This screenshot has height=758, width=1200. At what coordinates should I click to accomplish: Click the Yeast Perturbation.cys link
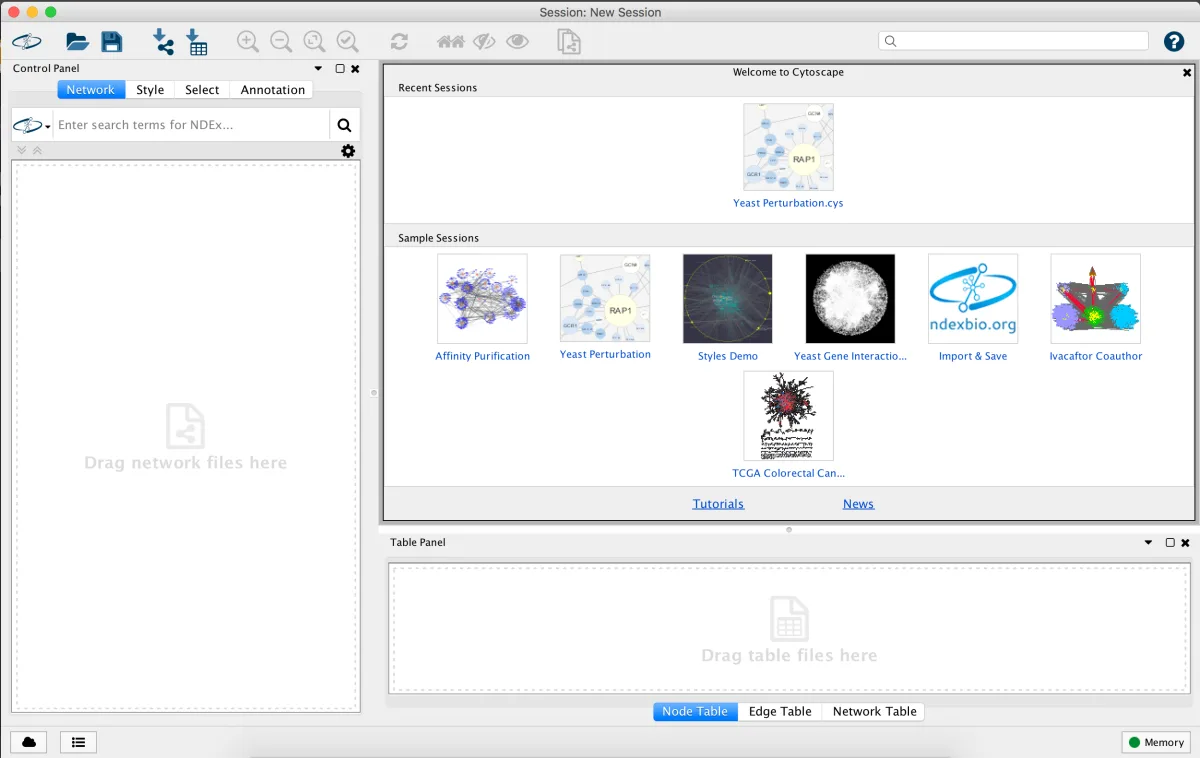click(x=788, y=203)
